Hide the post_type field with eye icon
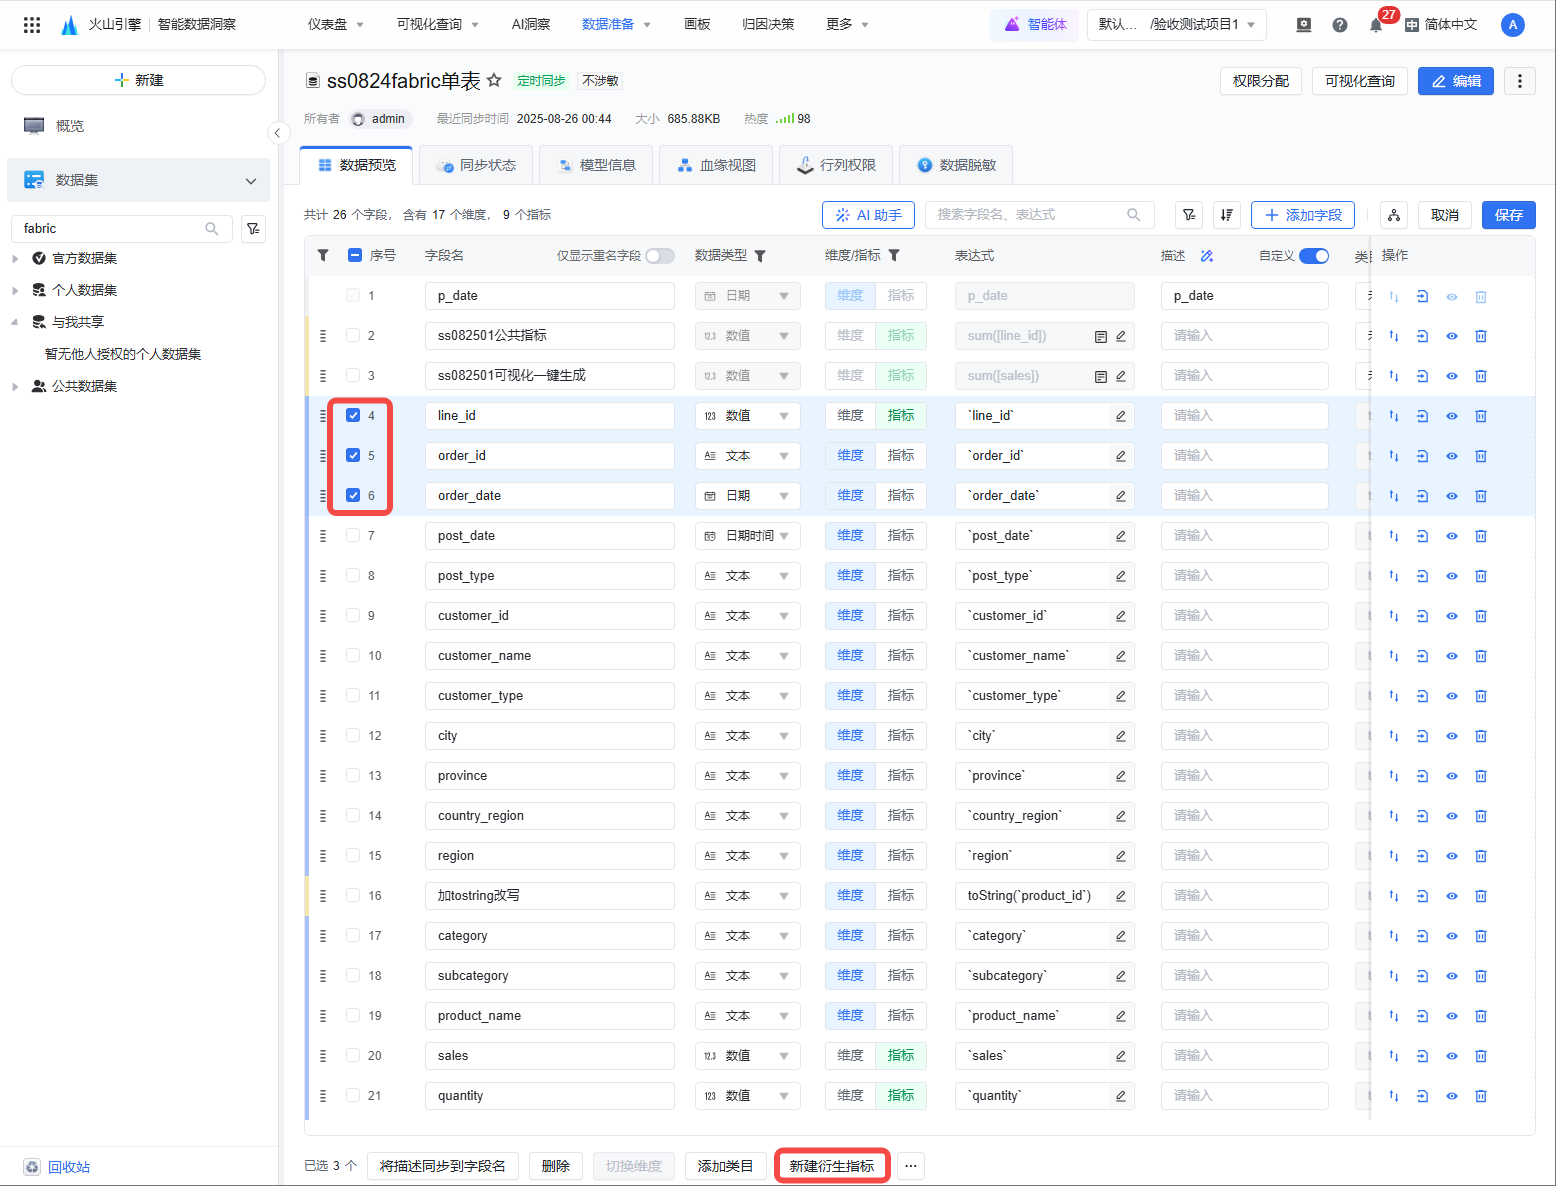 point(1452,576)
